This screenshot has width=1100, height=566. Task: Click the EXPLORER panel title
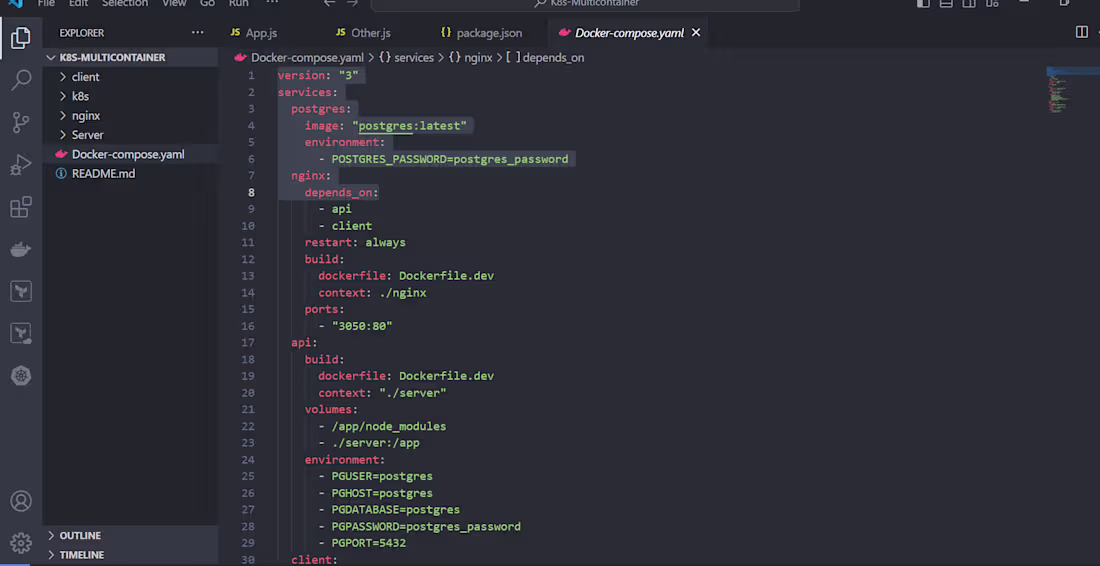pos(81,33)
